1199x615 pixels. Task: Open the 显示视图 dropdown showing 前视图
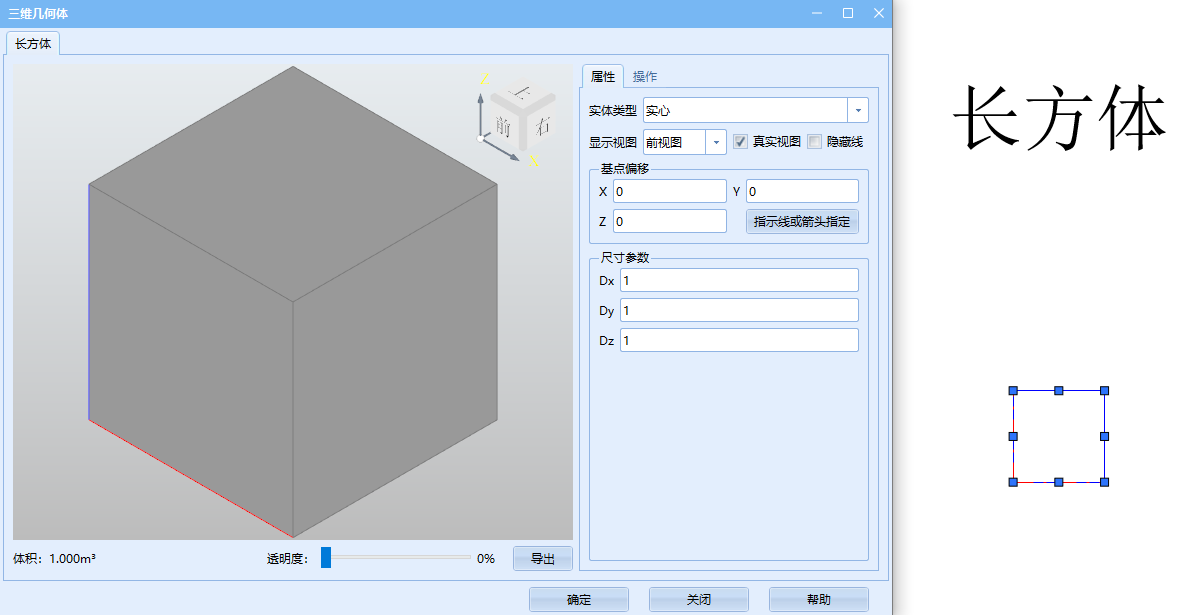point(716,142)
